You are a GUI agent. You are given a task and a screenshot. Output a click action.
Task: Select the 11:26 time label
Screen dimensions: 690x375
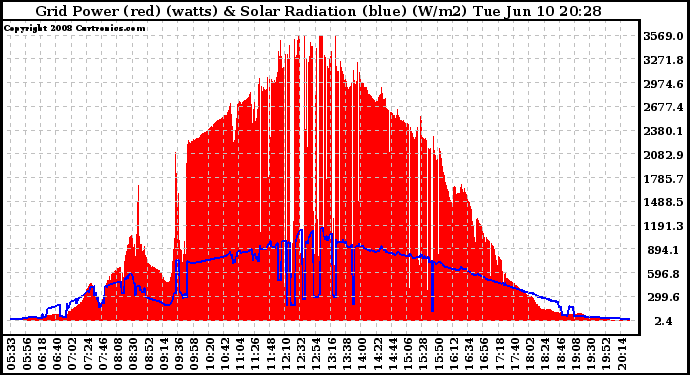coord(255,354)
